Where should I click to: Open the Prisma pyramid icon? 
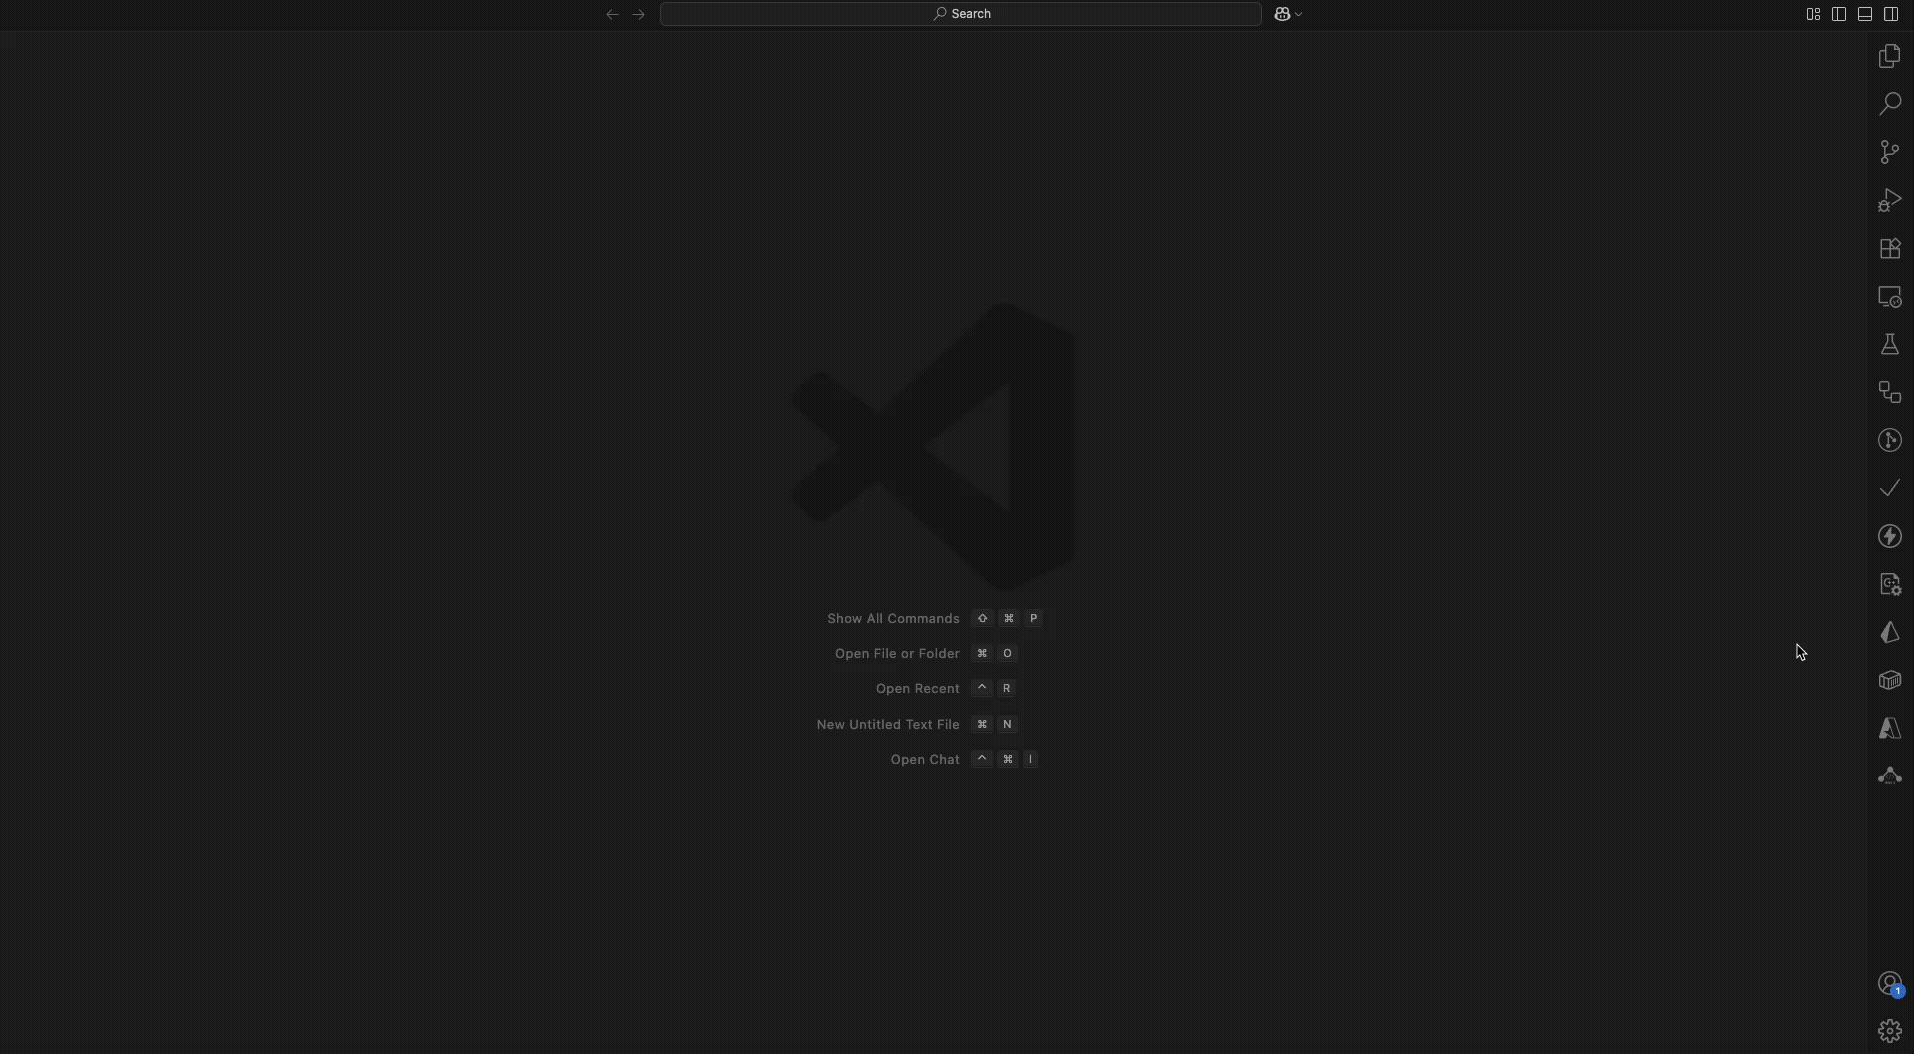point(1889,632)
